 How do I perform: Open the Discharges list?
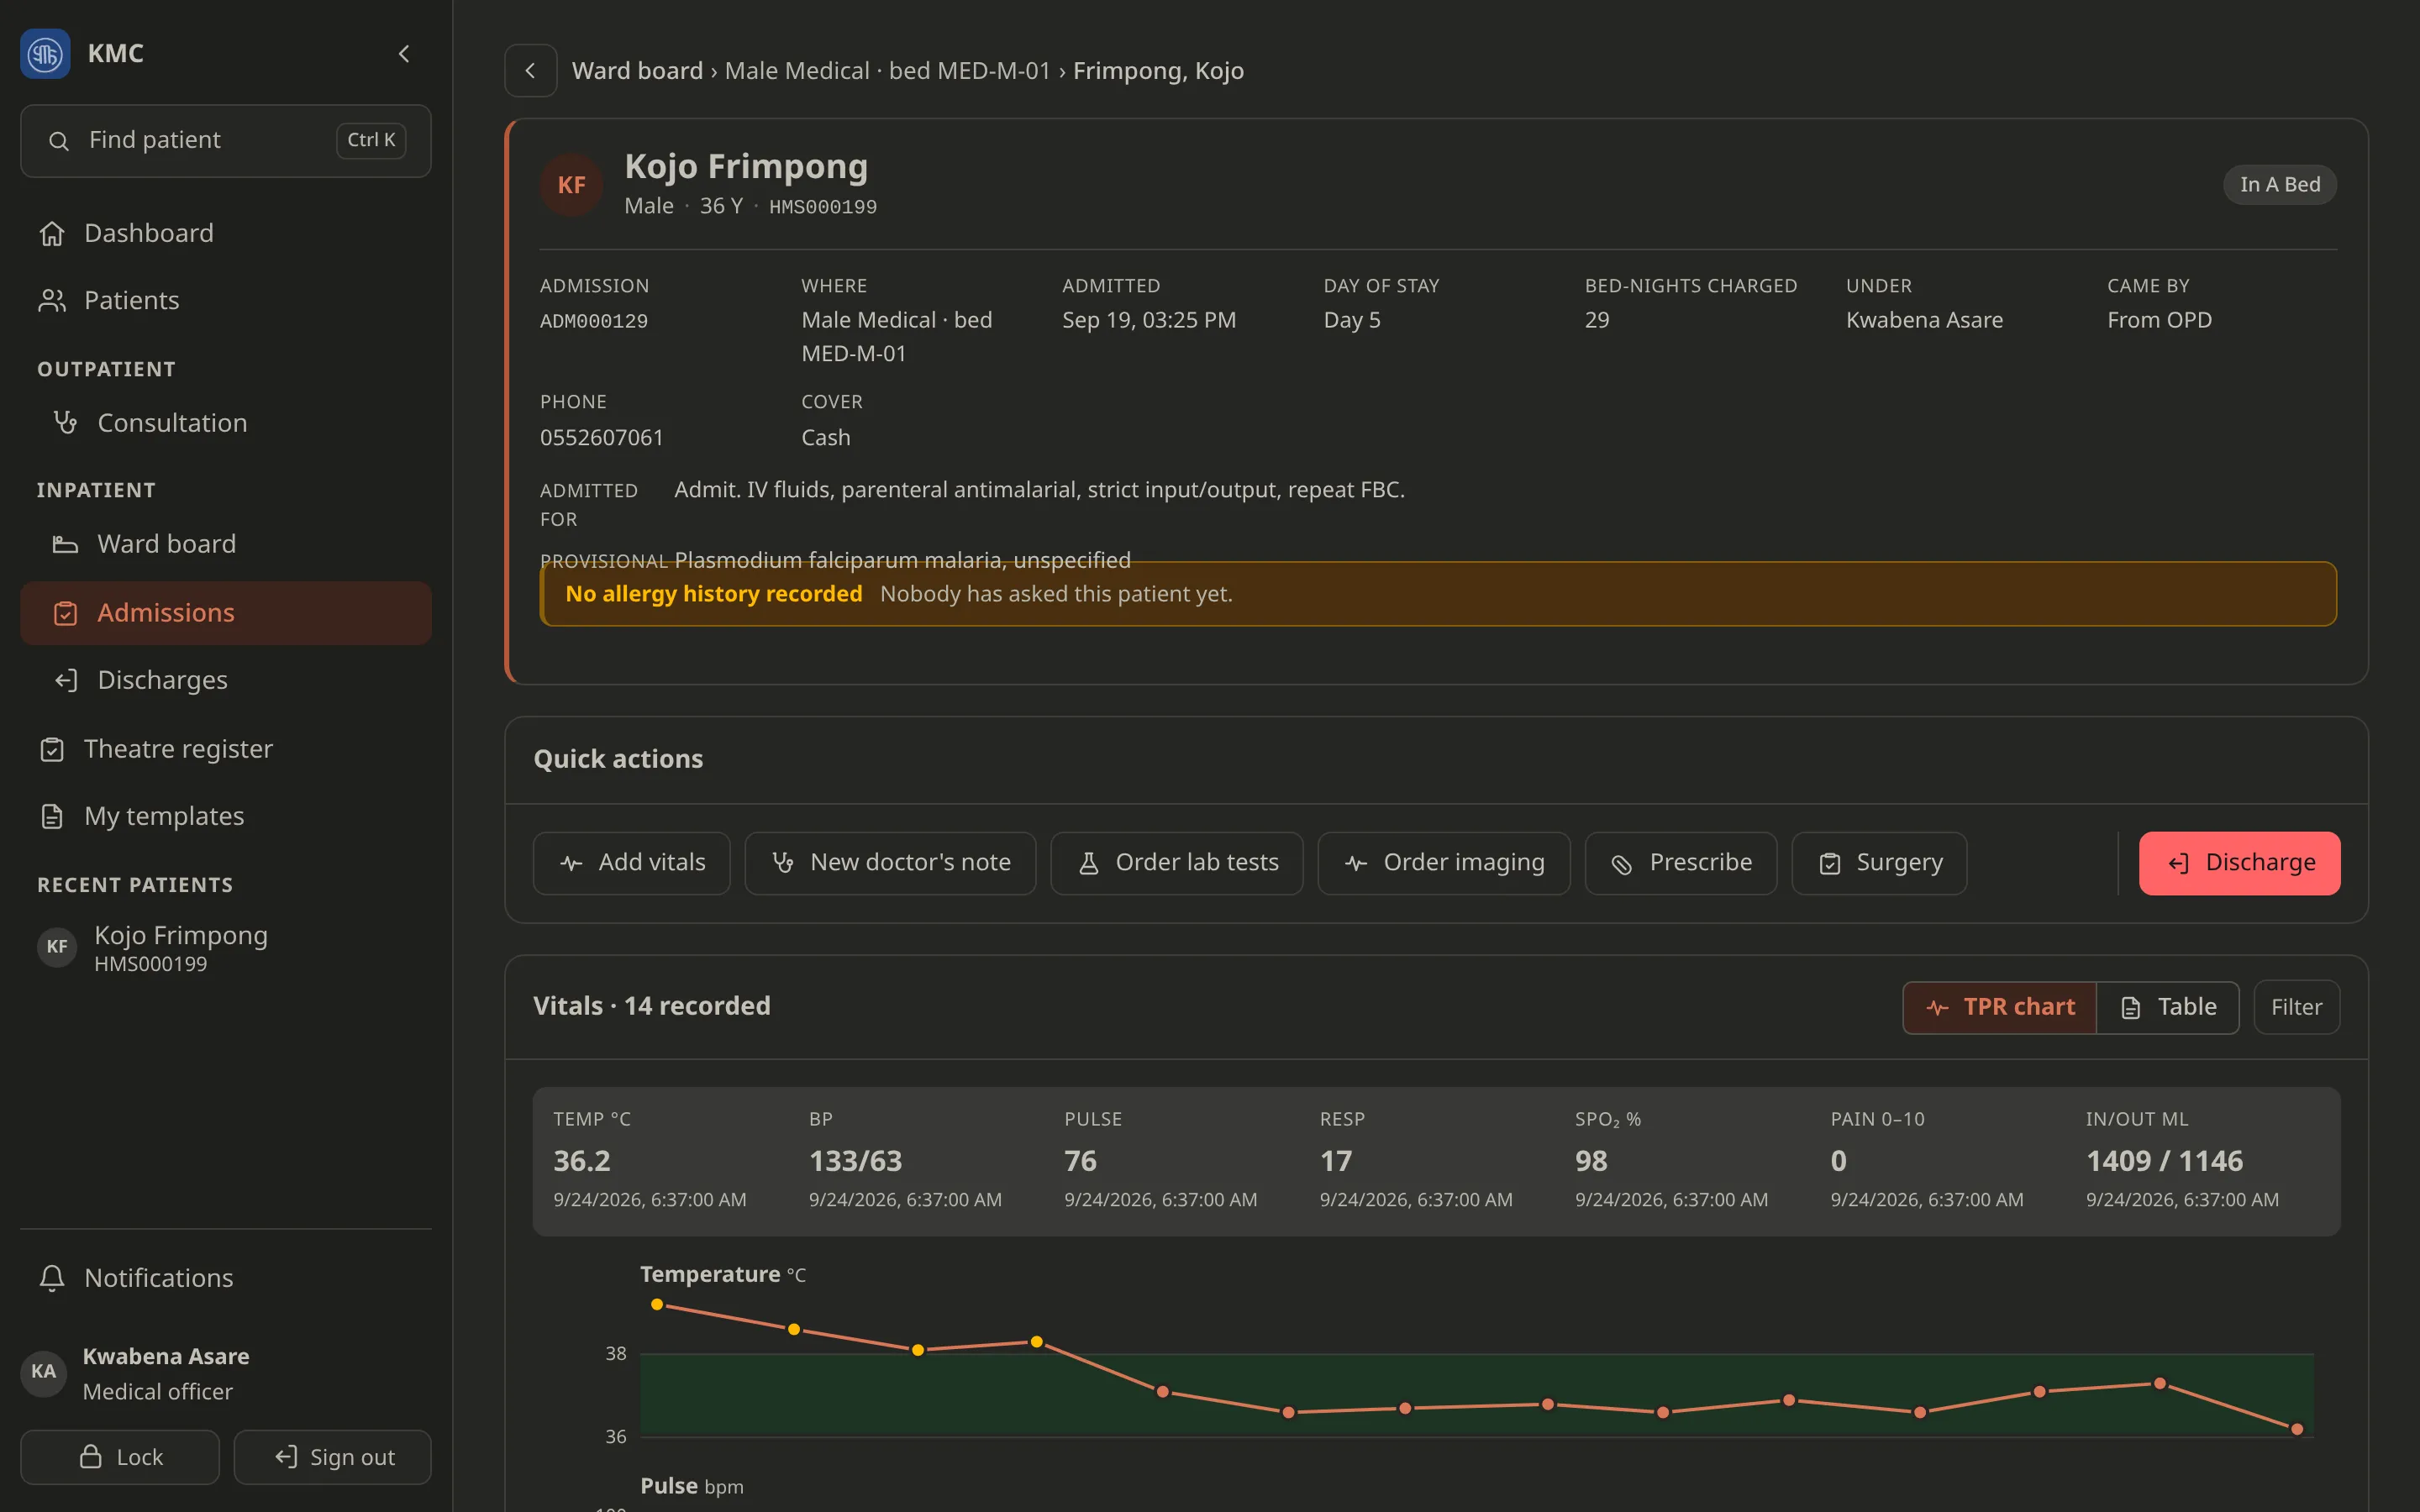[226, 680]
